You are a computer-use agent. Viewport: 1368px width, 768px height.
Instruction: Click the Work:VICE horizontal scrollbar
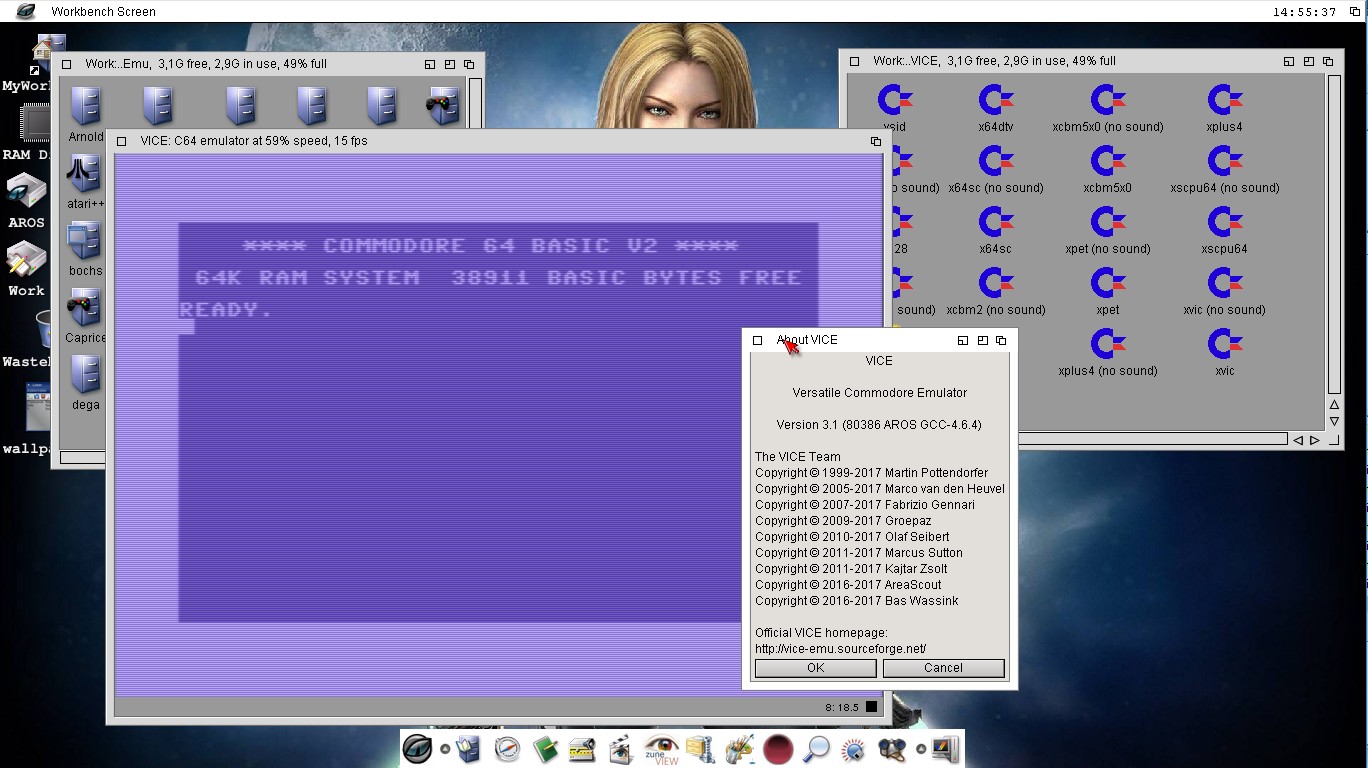[1152, 439]
